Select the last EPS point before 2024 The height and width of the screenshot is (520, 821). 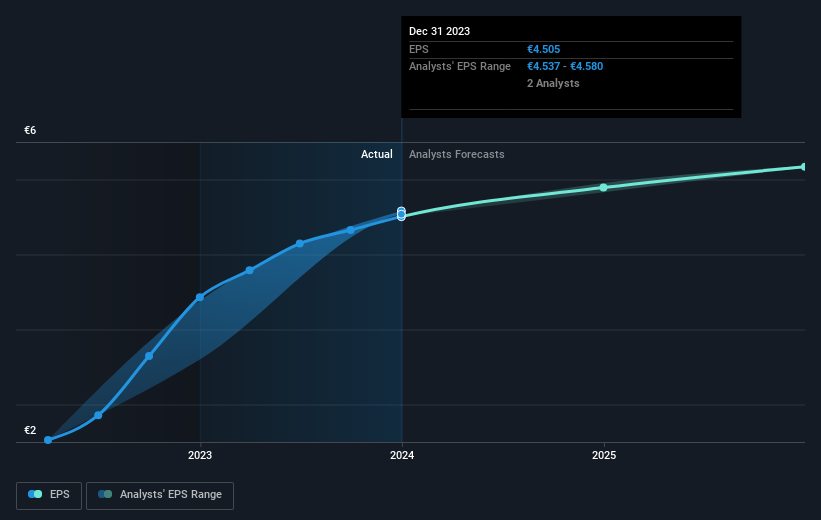coord(350,230)
